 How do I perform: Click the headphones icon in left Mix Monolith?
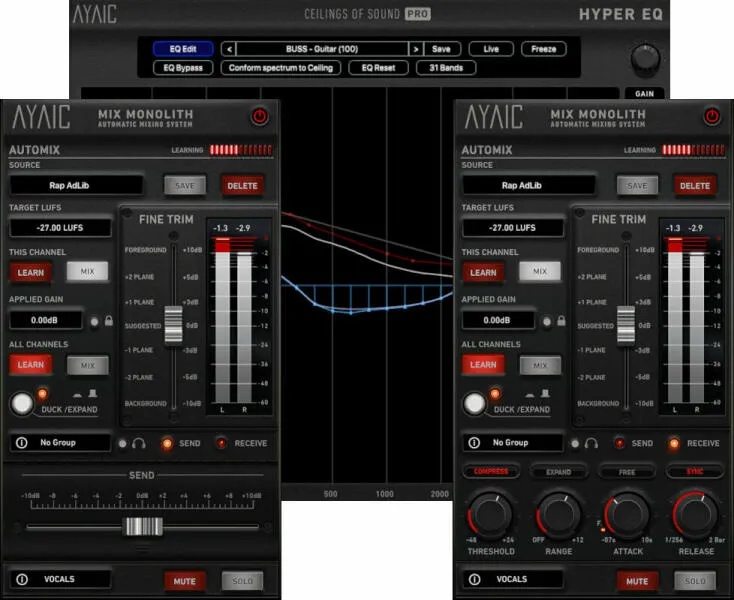[x=139, y=443]
